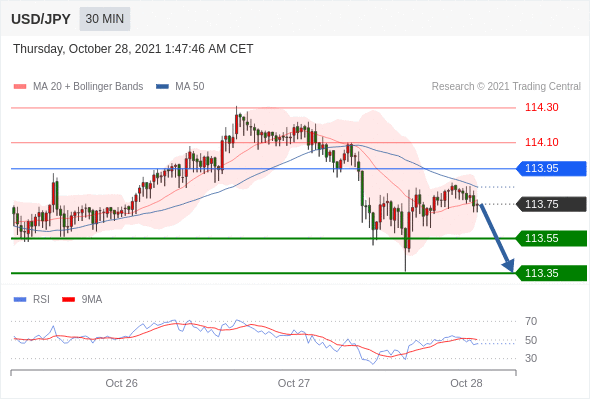The width and height of the screenshot is (590, 400).
Task: Click the blue 113.95 pivot price tag
Action: pyautogui.click(x=551, y=169)
